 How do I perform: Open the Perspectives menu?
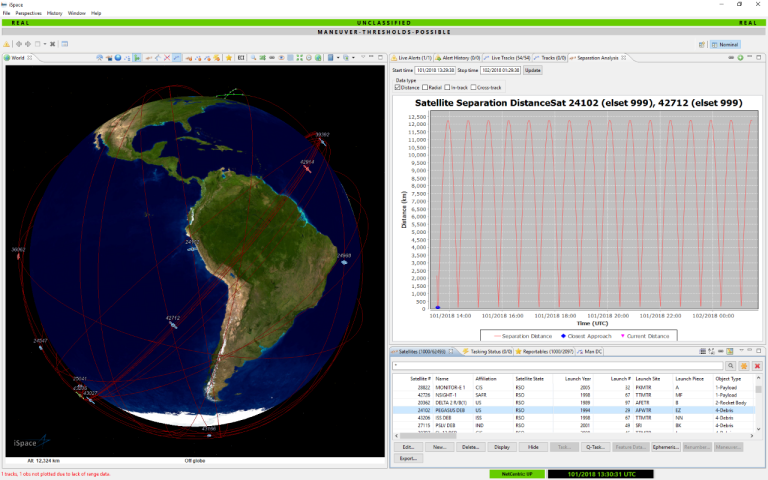pos(28,13)
